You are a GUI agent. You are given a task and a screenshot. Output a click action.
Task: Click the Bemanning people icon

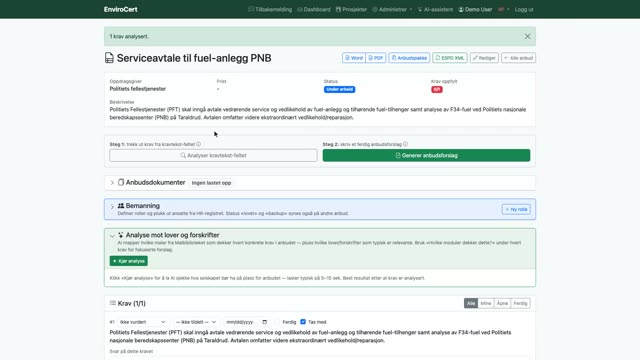(x=121, y=206)
